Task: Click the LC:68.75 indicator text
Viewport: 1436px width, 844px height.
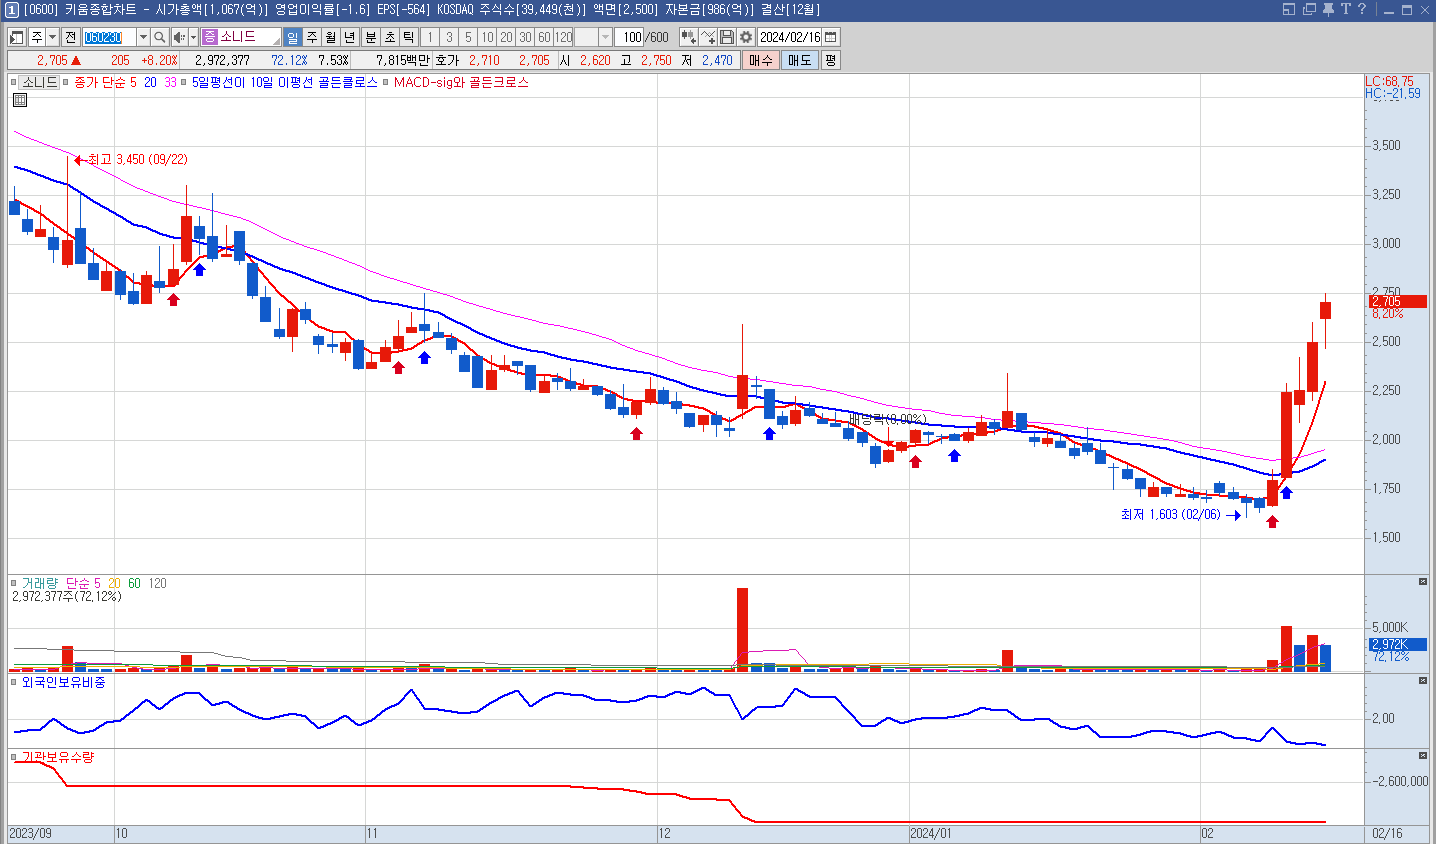Action: coord(1390,81)
